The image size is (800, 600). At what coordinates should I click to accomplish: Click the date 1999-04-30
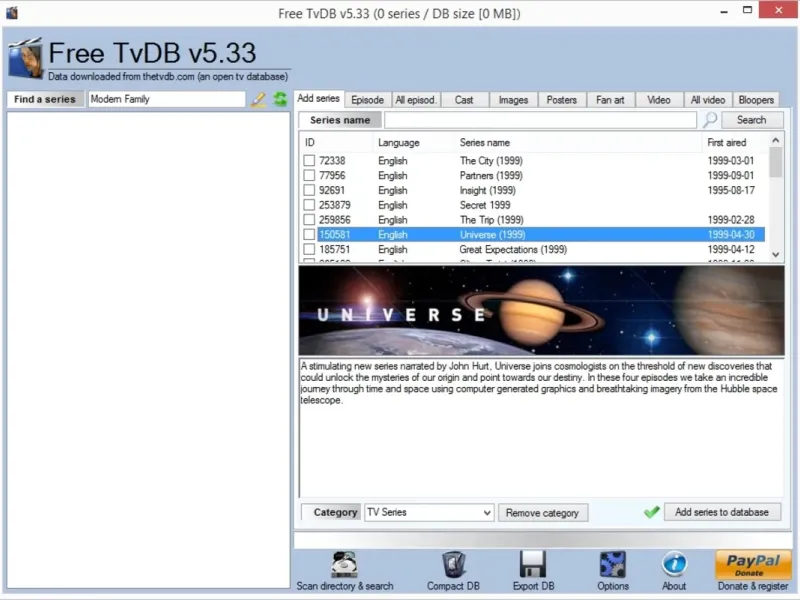coord(731,235)
